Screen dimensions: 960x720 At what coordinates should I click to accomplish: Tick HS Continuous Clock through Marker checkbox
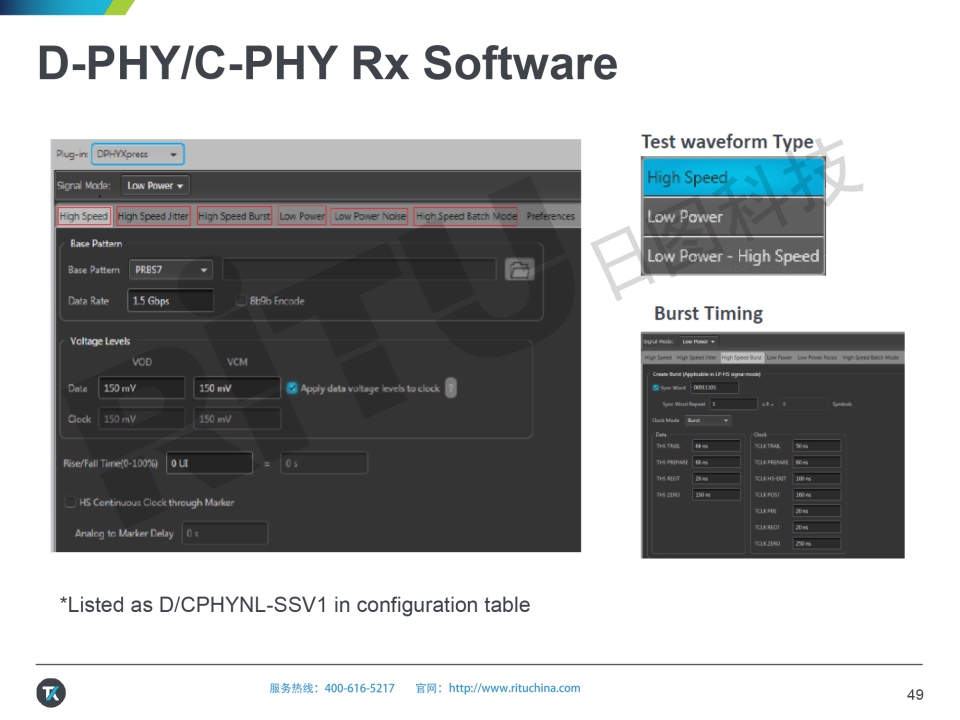(x=70, y=503)
